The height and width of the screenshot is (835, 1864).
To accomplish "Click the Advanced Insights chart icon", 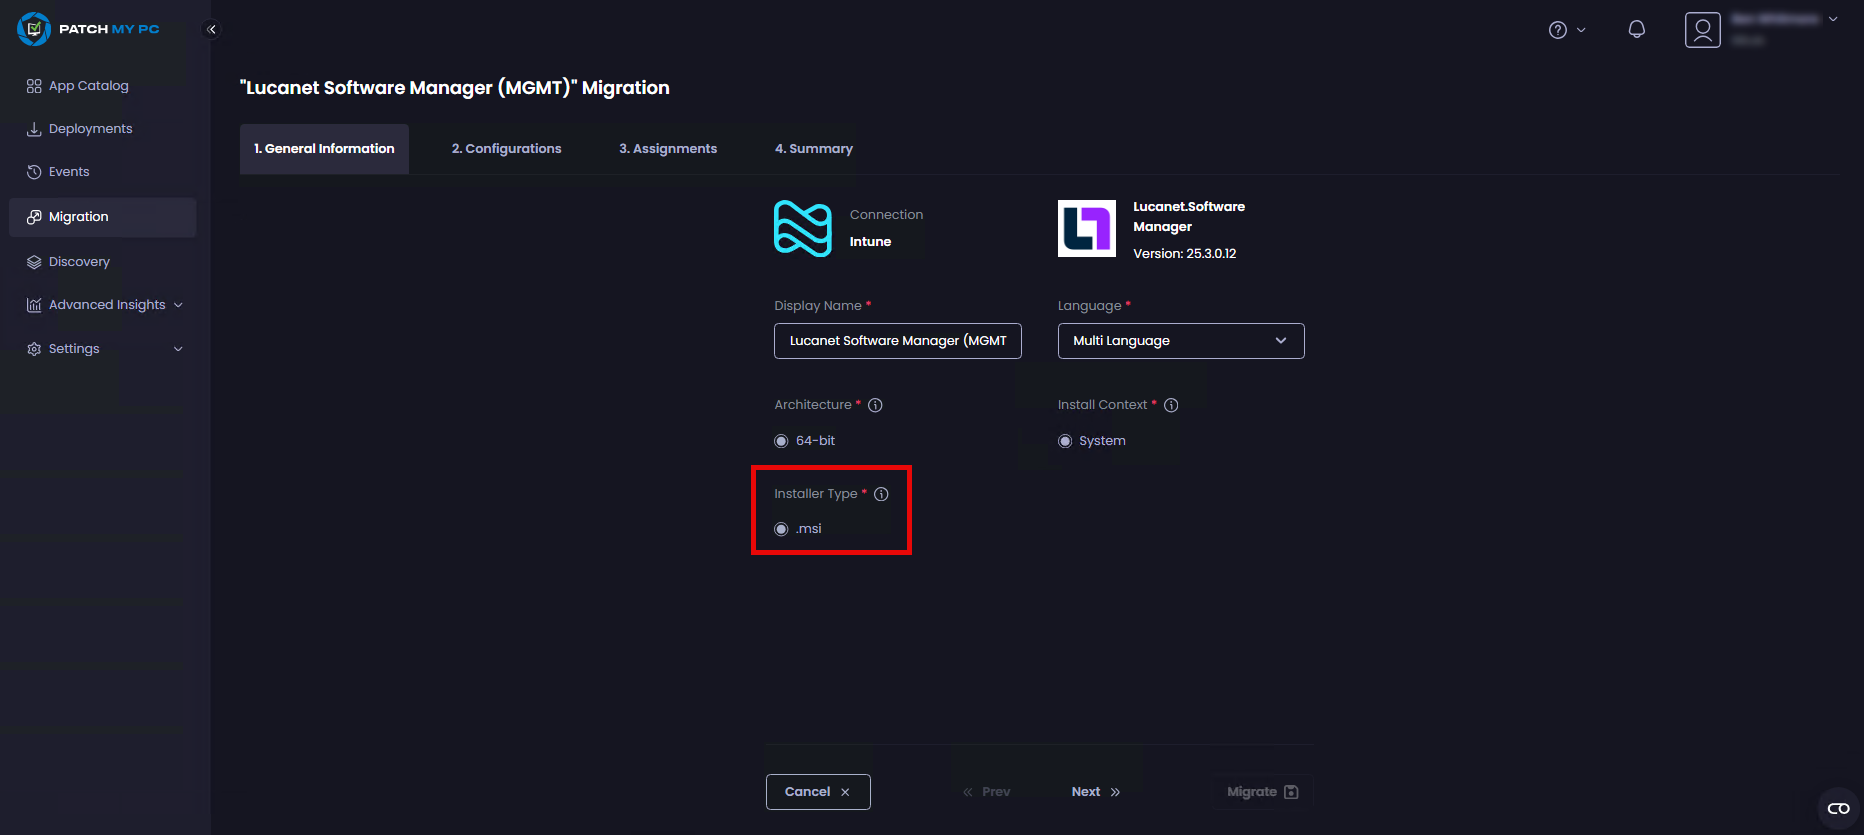I will click(34, 305).
